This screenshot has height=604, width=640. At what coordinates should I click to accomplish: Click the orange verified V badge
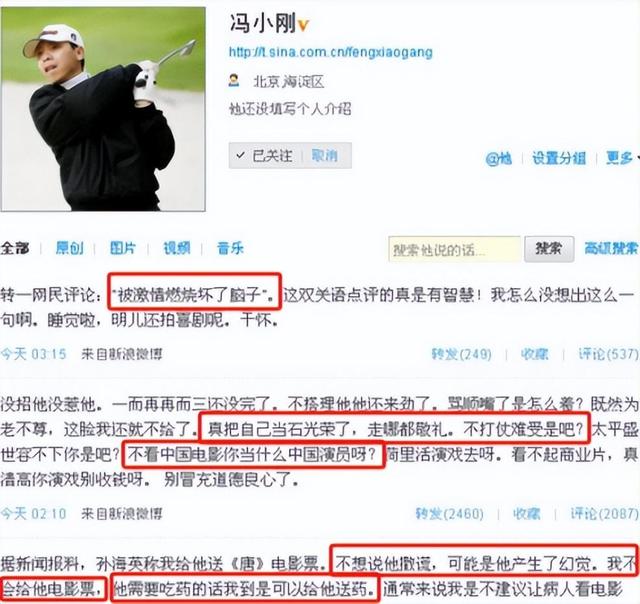(x=303, y=26)
